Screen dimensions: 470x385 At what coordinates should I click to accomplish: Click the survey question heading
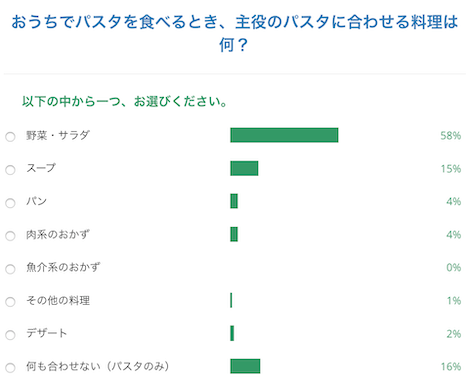click(x=235, y=33)
